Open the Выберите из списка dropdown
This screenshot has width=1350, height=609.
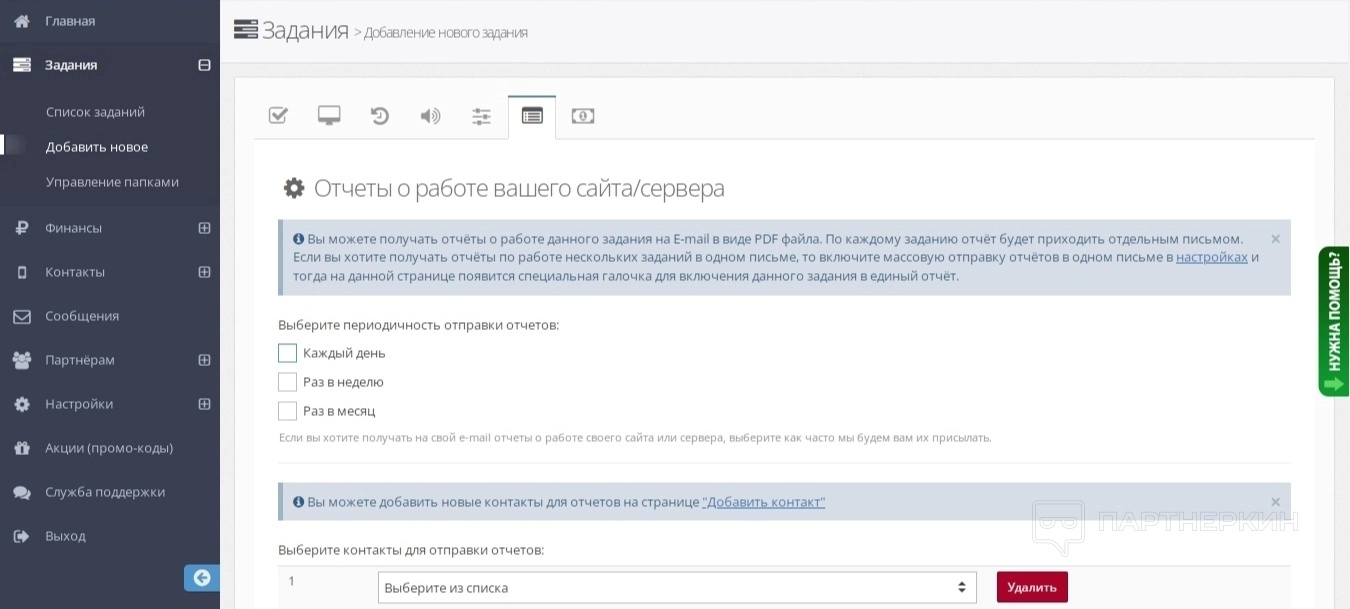[677, 588]
